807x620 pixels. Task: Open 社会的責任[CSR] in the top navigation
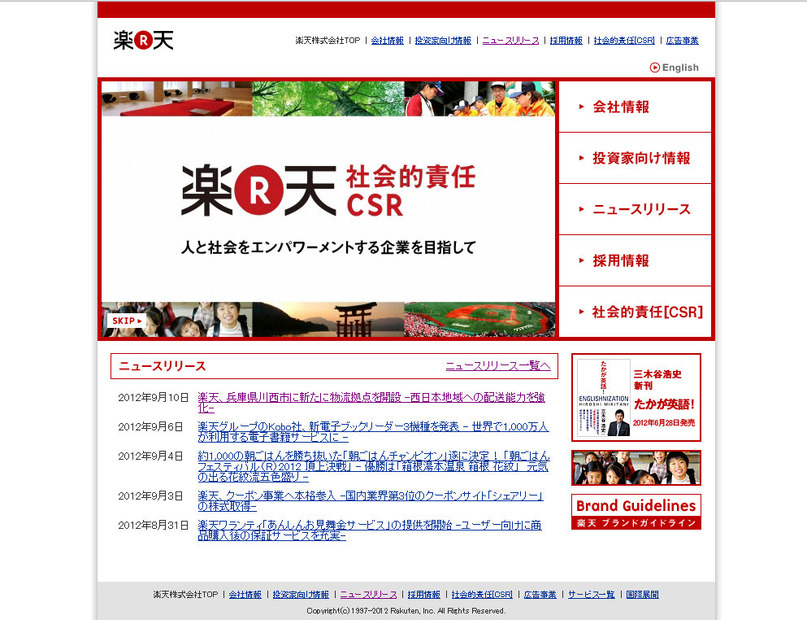[x=624, y=41]
